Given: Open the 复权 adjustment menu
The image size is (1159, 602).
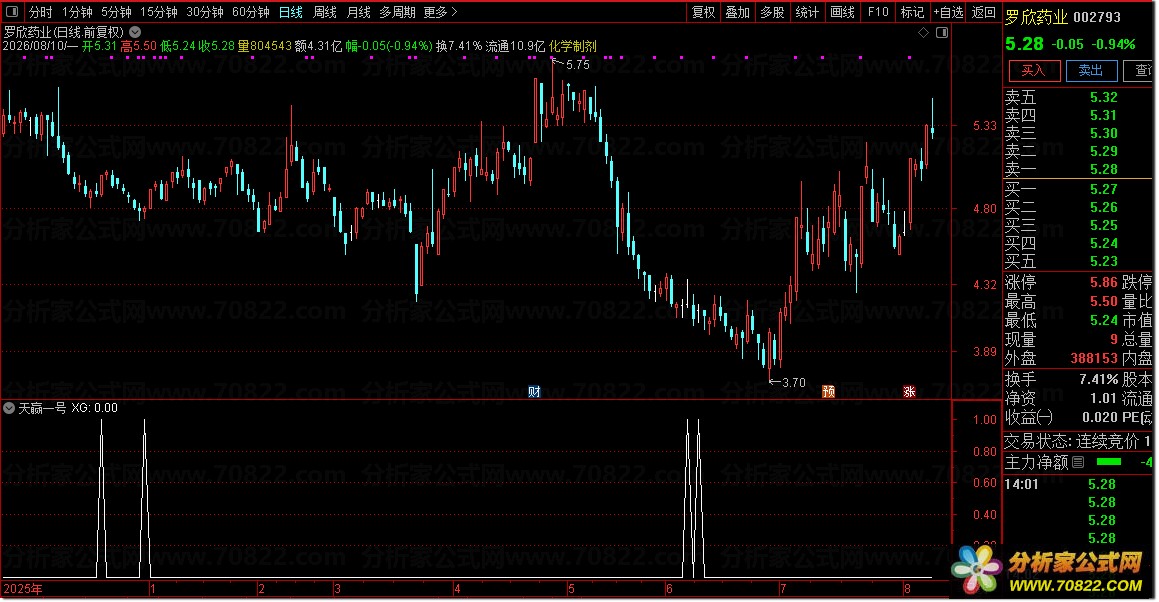Looking at the screenshot, I should 703,12.
